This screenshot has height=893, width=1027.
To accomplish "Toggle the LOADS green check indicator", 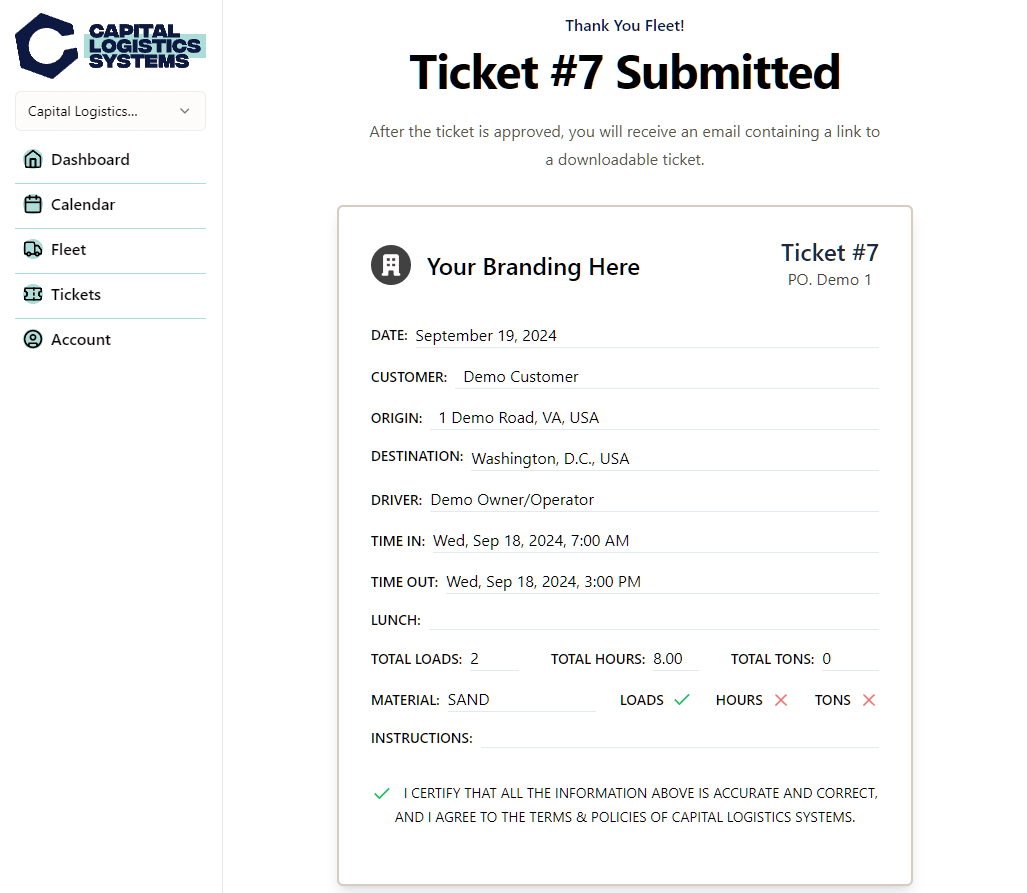I will (682, 700).
